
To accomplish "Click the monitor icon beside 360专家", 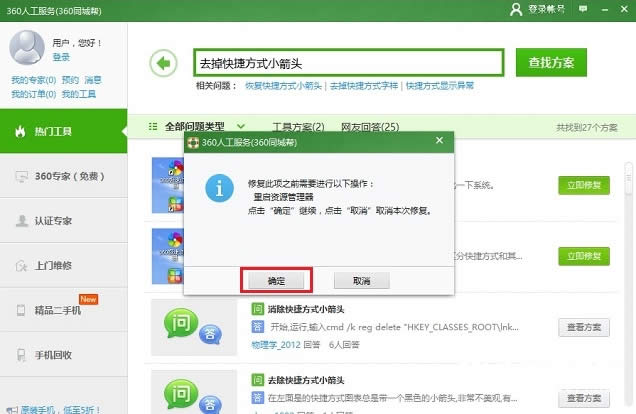I will [21, 176].
